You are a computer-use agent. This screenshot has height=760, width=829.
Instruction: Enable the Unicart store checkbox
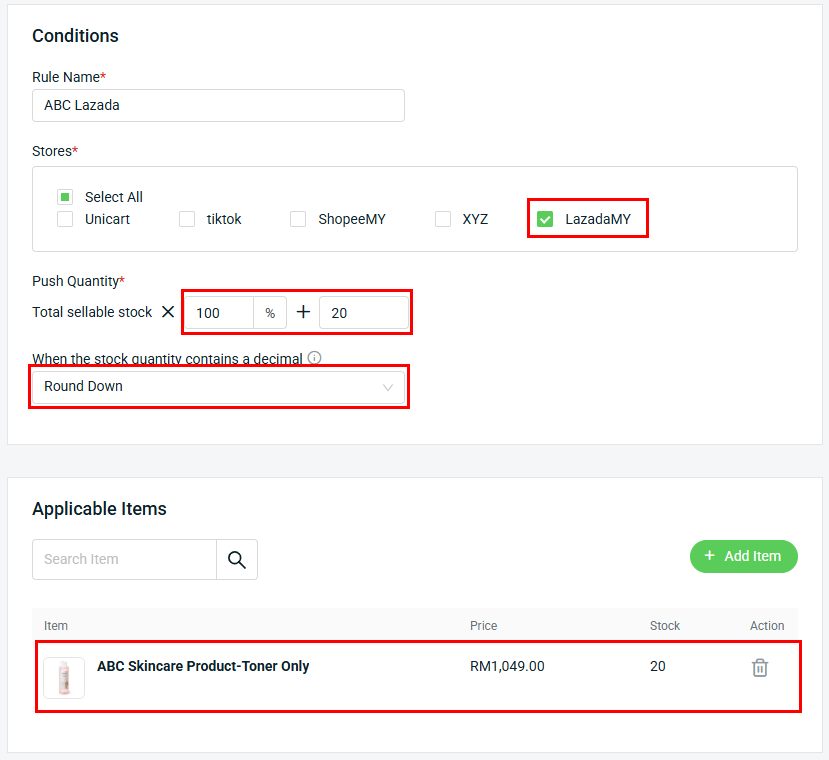click(65, 219)
